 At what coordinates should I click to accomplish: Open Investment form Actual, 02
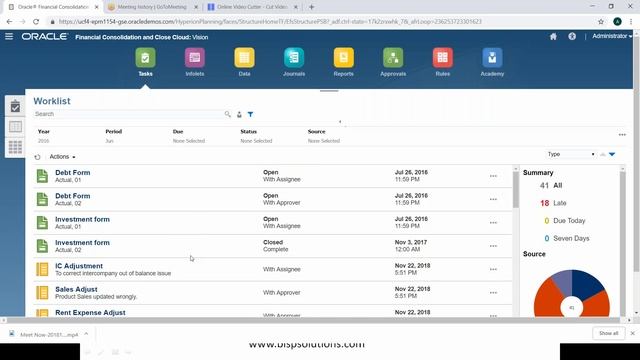(82, 242)
